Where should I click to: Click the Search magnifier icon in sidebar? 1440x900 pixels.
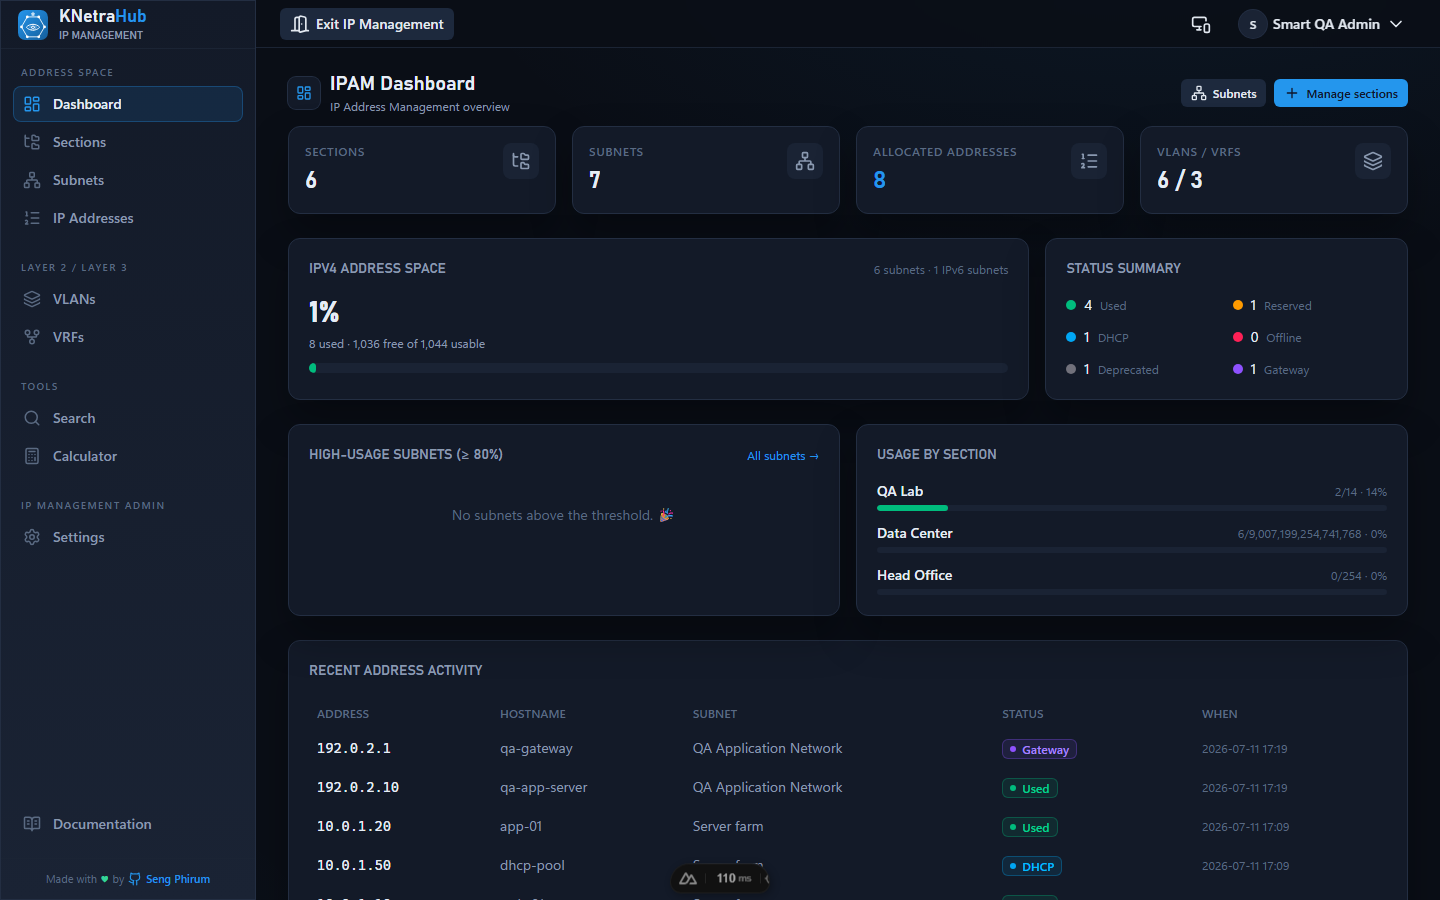pos(32,418)
